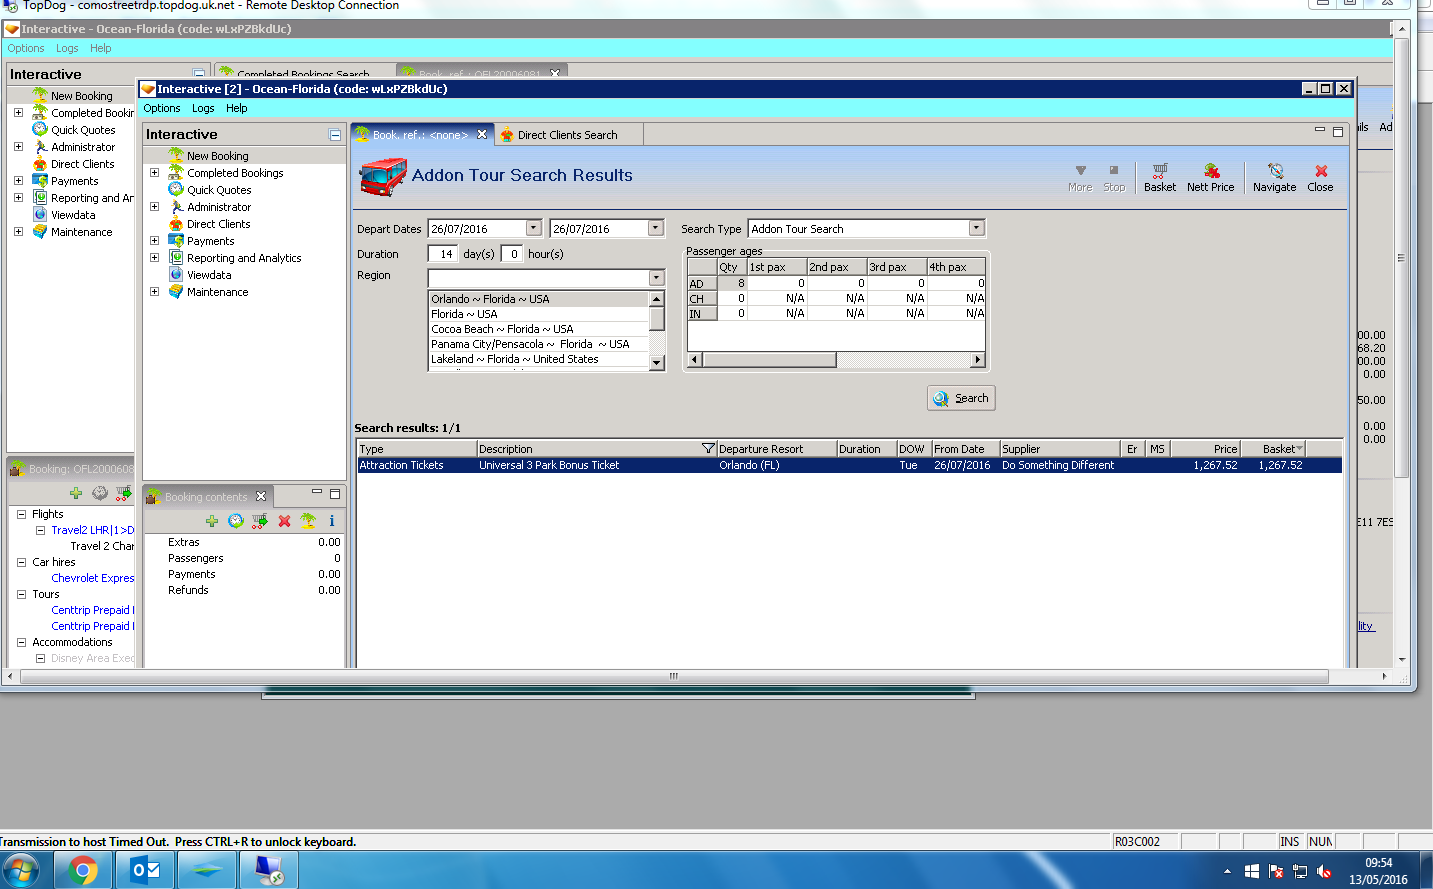Click the remote desktop horizontal scrollbar thumb
This screenshot has width=1433, height=889.
674,677
